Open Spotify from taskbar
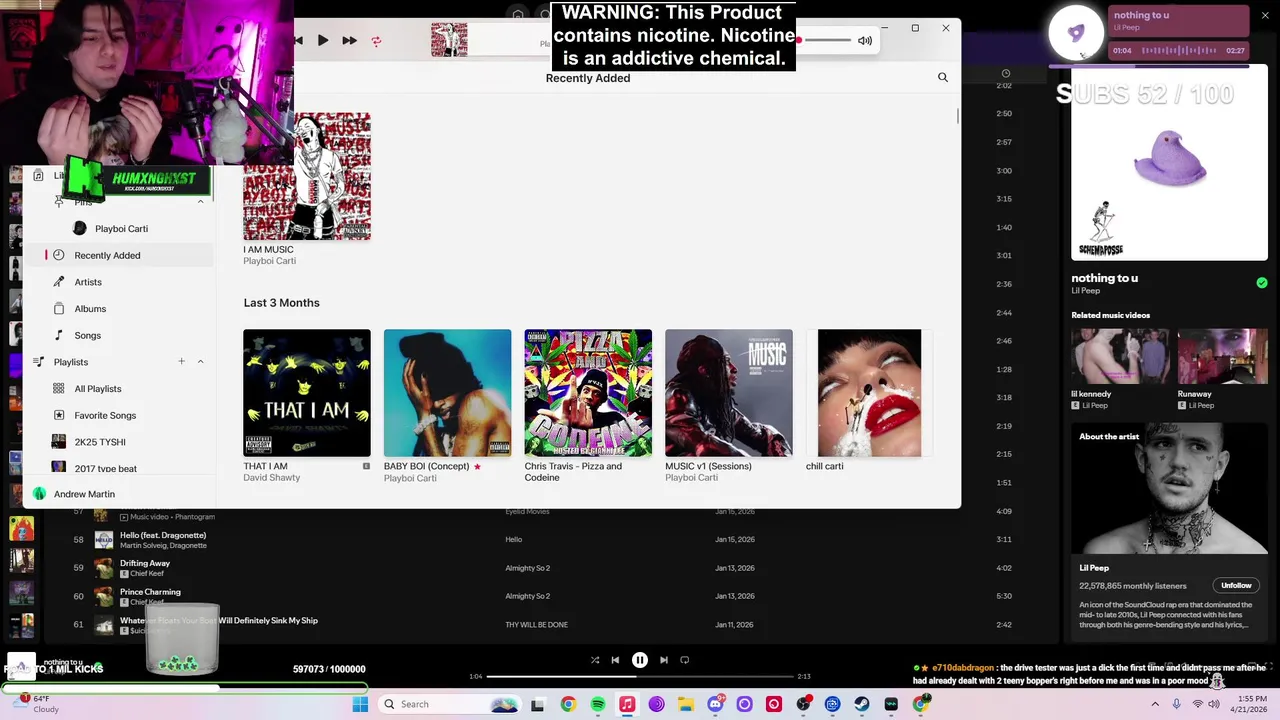 pyautogui.click(x=597, y=704)
